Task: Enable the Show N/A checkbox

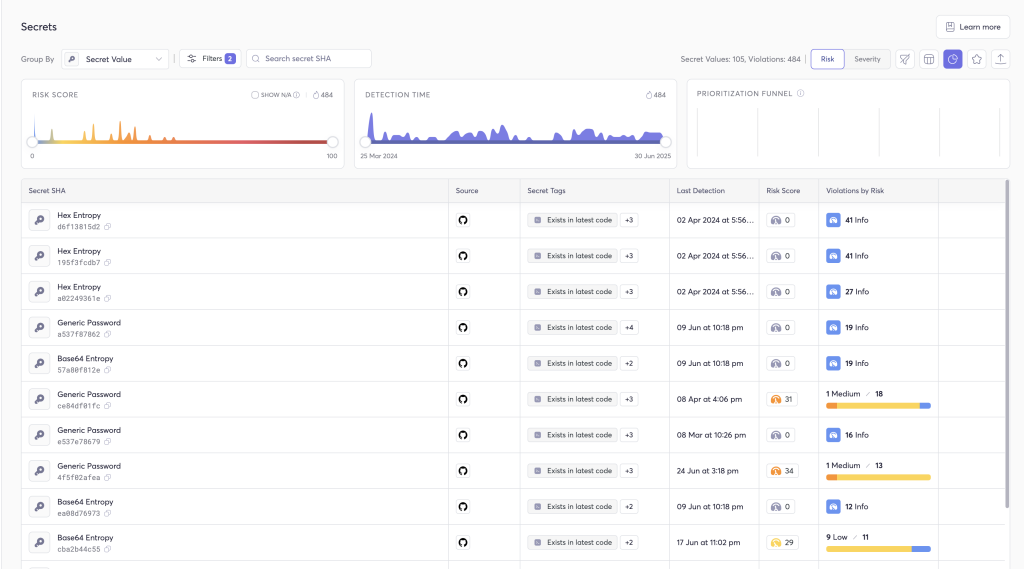Action: 256,95
